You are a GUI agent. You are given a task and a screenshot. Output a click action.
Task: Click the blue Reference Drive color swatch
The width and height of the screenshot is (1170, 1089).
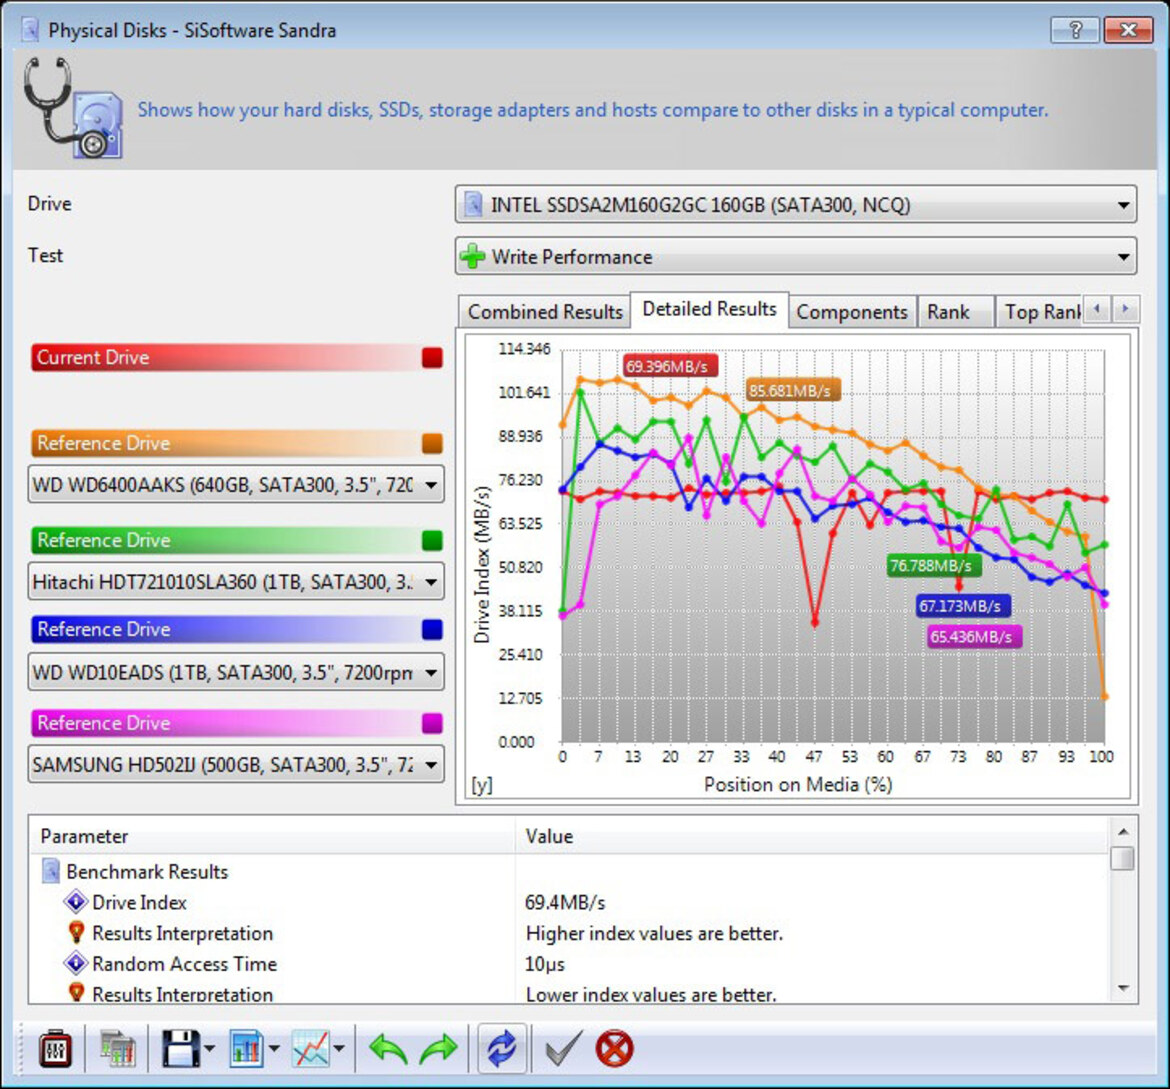tap(432, 629)
